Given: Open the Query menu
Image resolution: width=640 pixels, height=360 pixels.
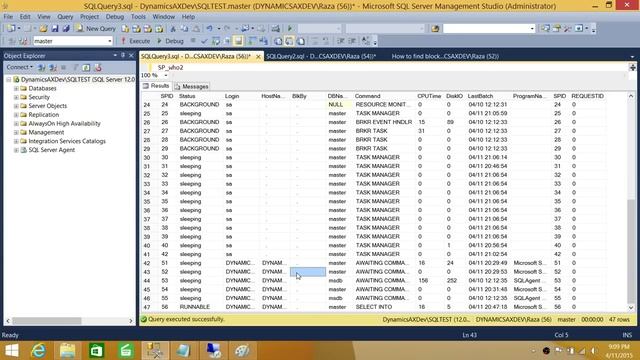Looking at the screenshot, I should tap(65, 17).
